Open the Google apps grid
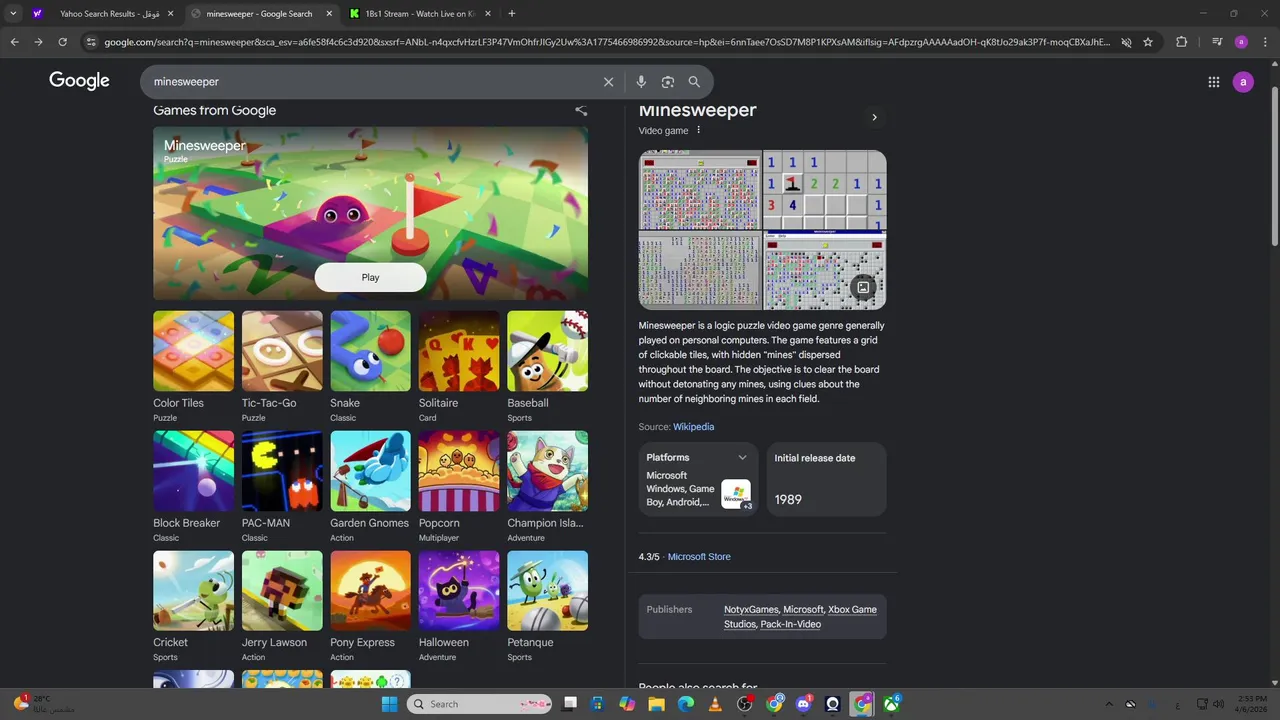Screen dimensions: 1280x720 pyautogui.click(x=1214, y=82)
